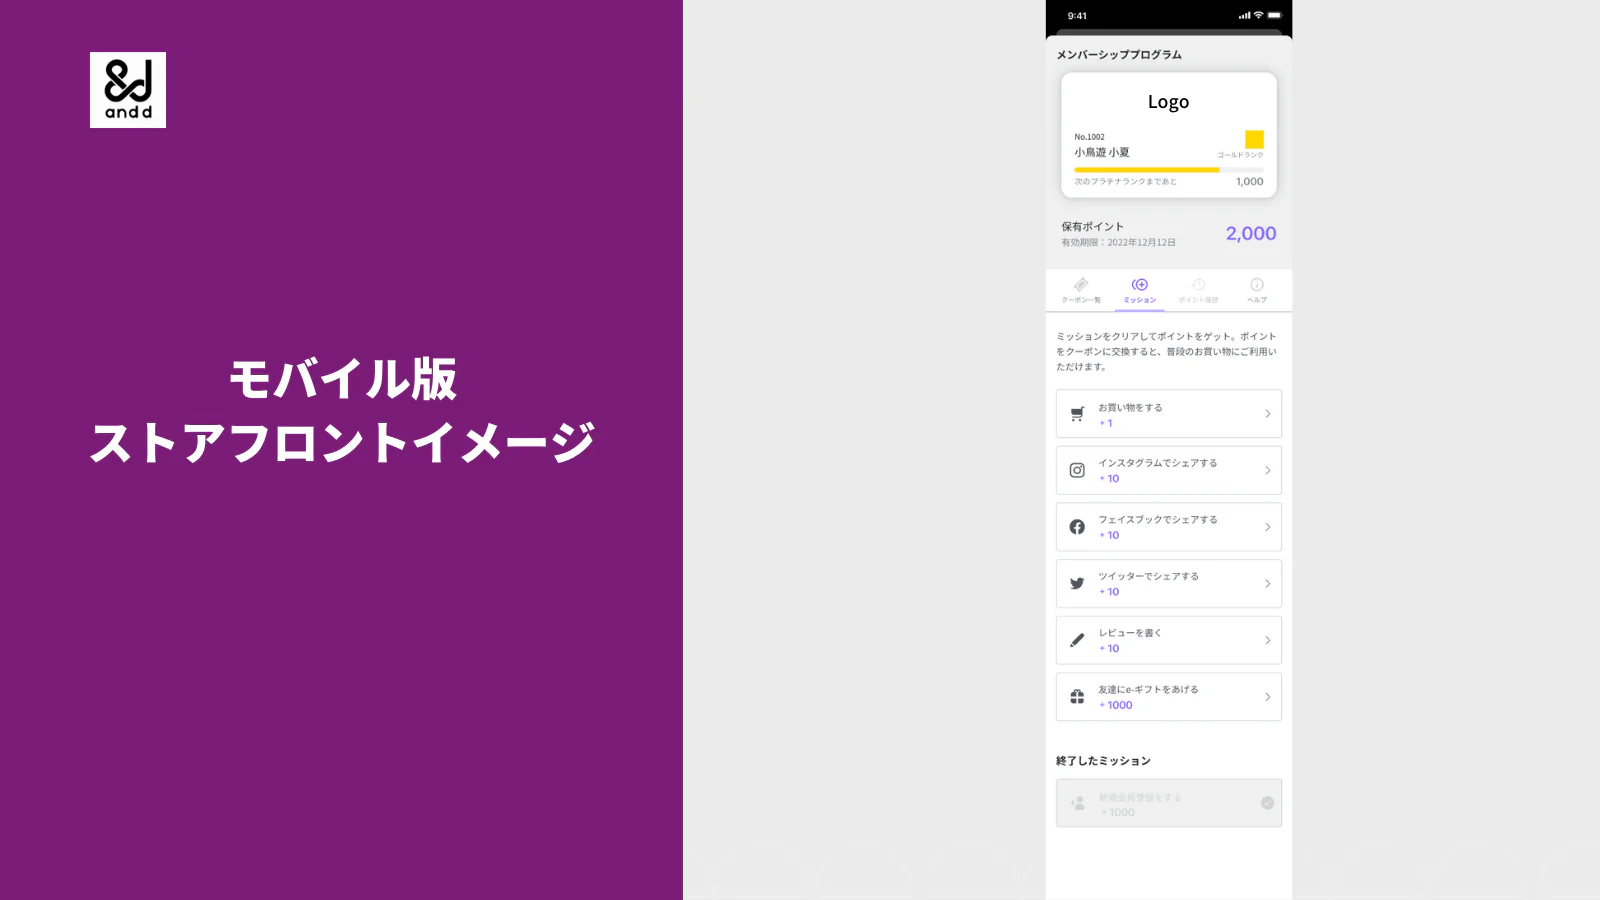Viewport: 1600px width, 900px height.
Task: Click the 友達にe-ギフトをあげる label
Action: (1148, 690)
